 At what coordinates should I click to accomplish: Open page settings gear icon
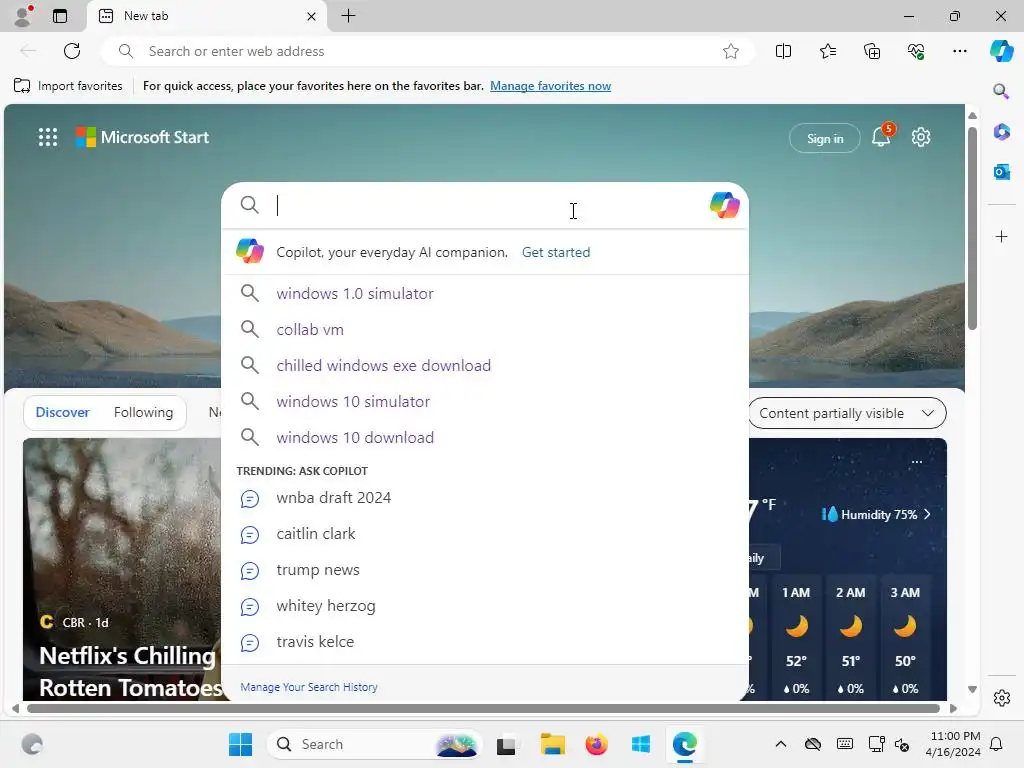[x=921, y=137]
